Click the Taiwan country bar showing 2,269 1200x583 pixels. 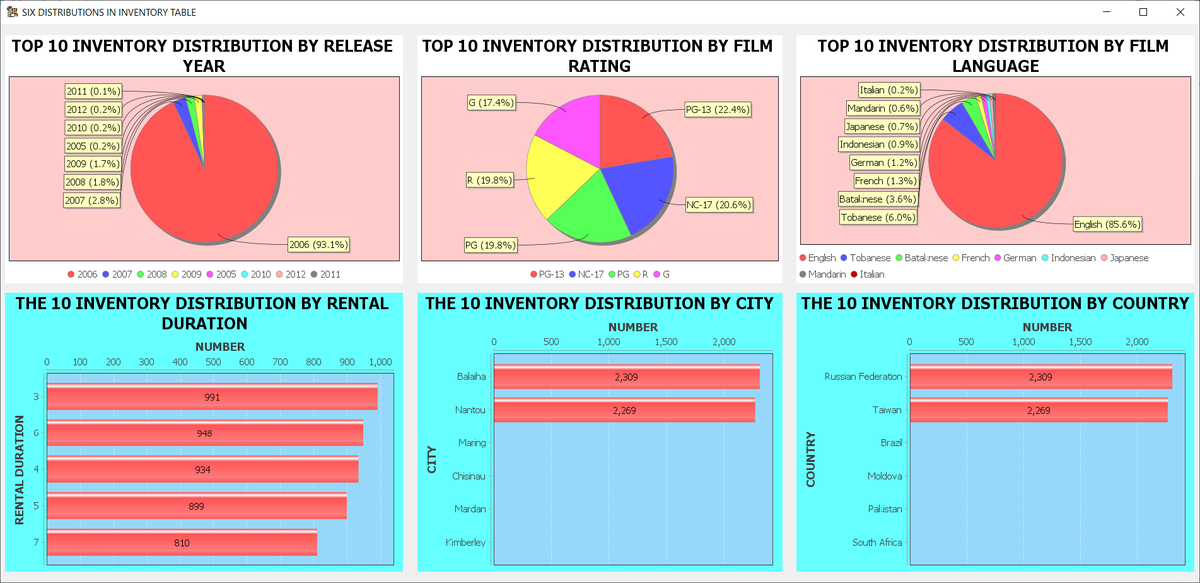[x=1038, y=410]
